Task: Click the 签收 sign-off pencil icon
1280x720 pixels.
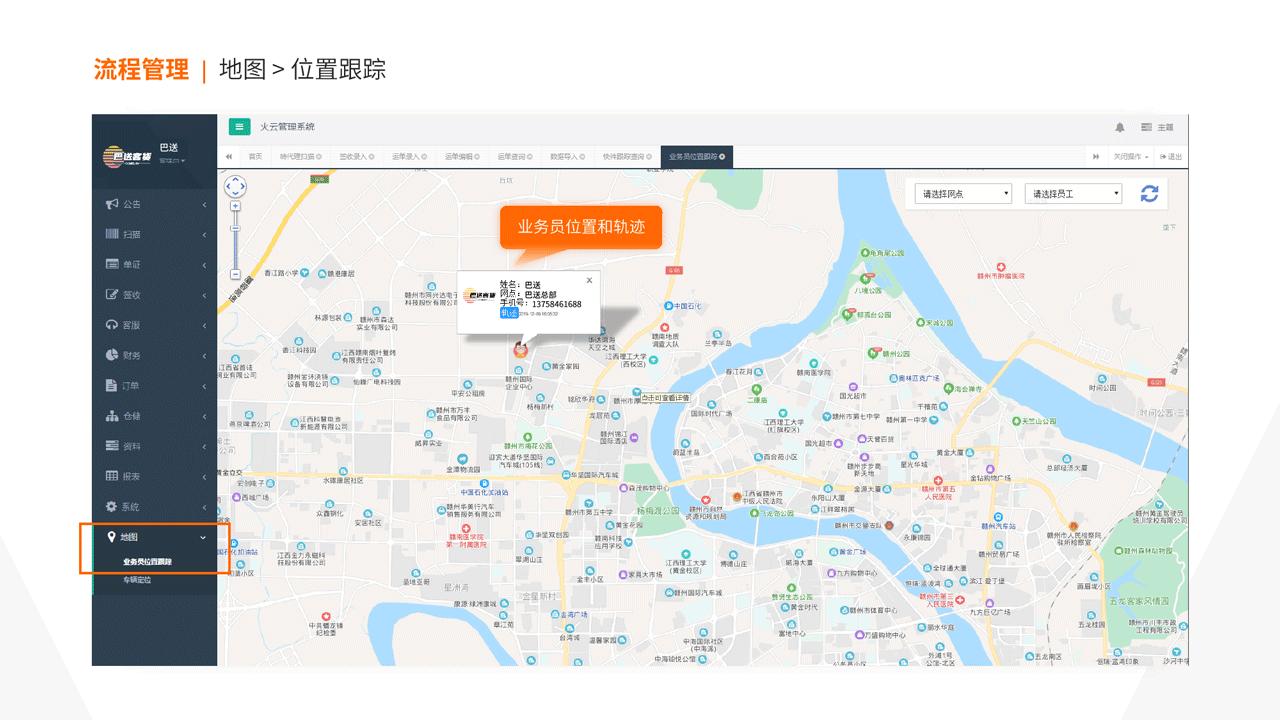Action: [112, 295]
